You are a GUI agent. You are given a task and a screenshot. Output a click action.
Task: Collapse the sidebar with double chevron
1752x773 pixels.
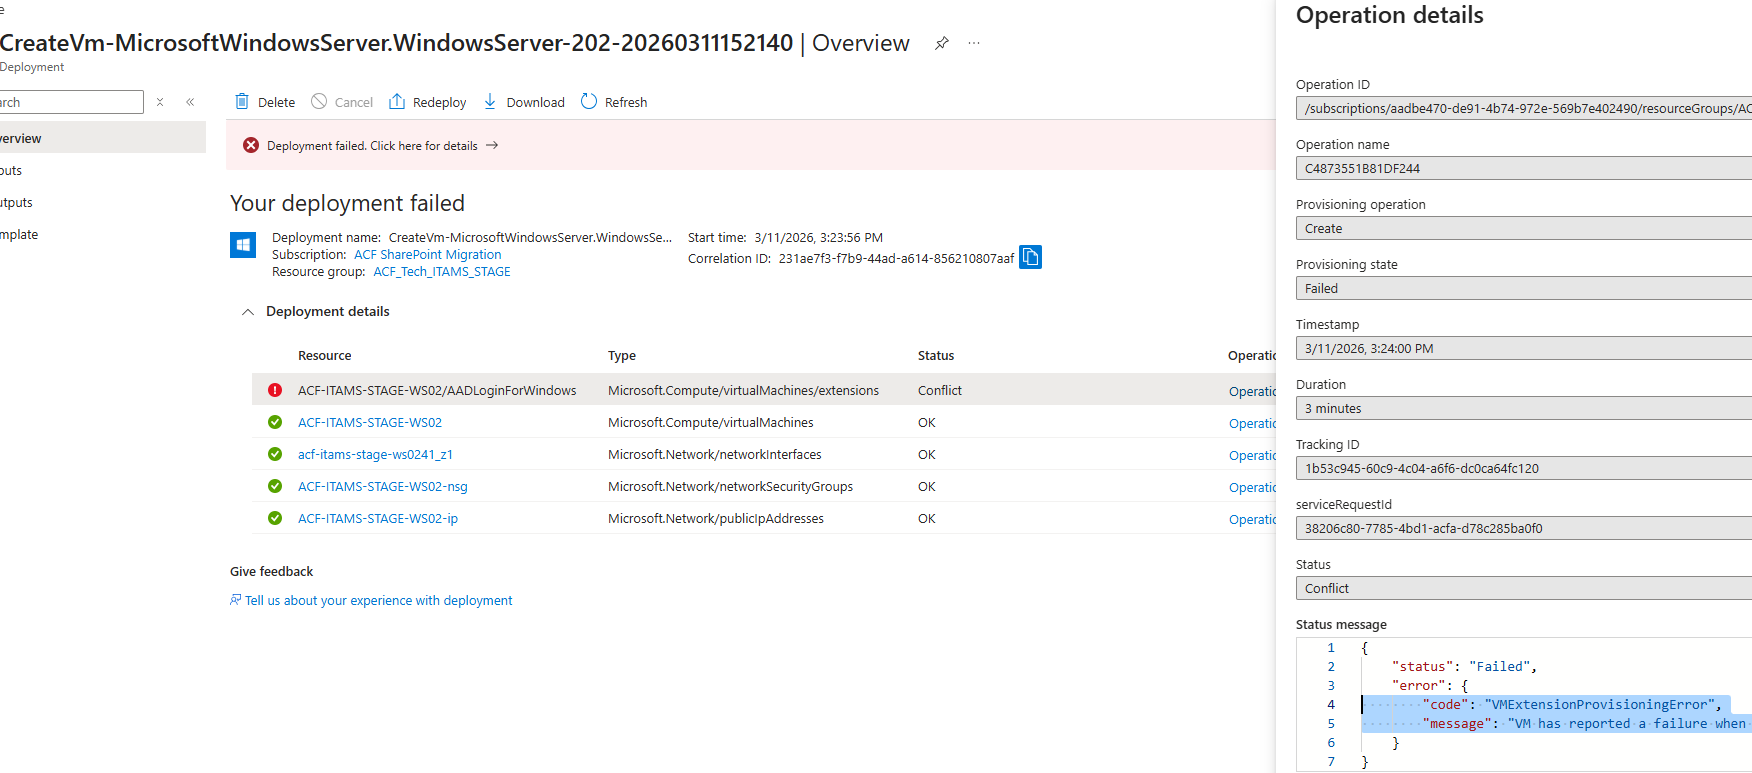tap(190, 102)
